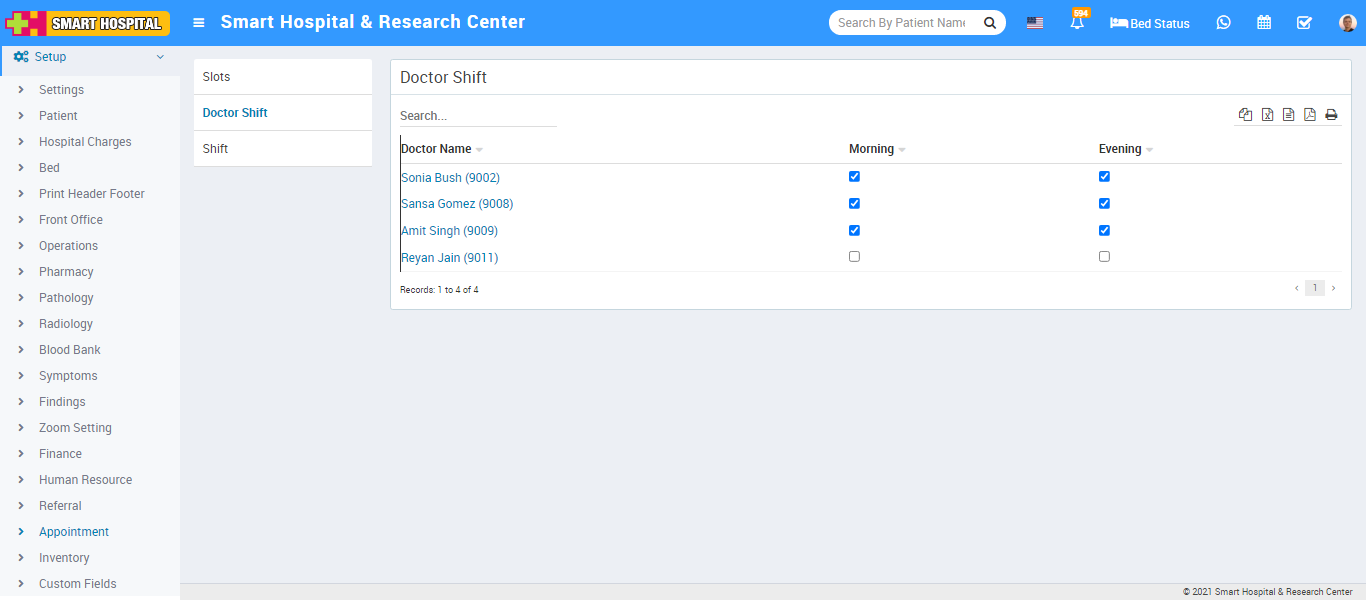Open the task checklist icon

(x=1304, y=23)
